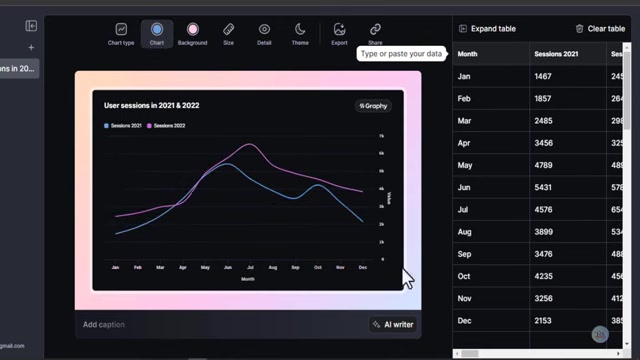Click the account email in sidebar

pos(12,346)
